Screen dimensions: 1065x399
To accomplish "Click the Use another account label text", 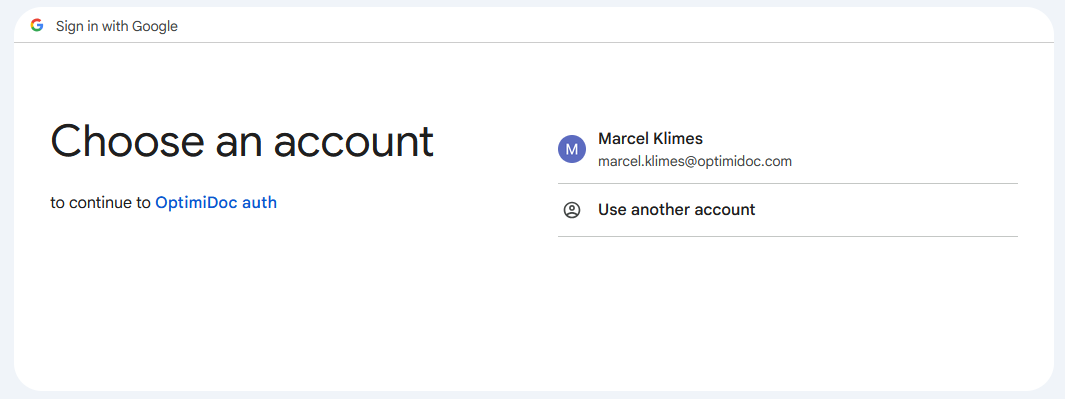I will (x=676, y=209).
